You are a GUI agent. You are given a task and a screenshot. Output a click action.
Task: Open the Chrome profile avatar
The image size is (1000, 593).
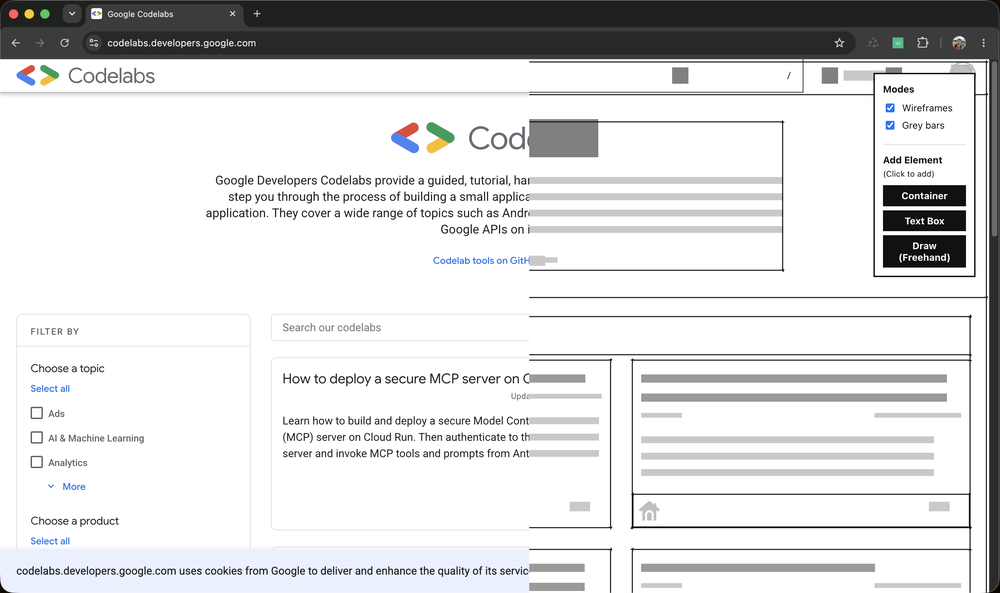pyautogui.click(x=959, y=43)
